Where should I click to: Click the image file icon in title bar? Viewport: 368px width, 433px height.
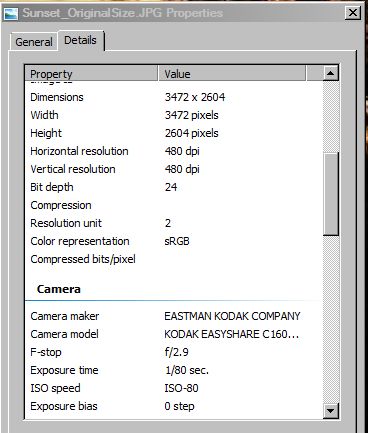(11, 13)
